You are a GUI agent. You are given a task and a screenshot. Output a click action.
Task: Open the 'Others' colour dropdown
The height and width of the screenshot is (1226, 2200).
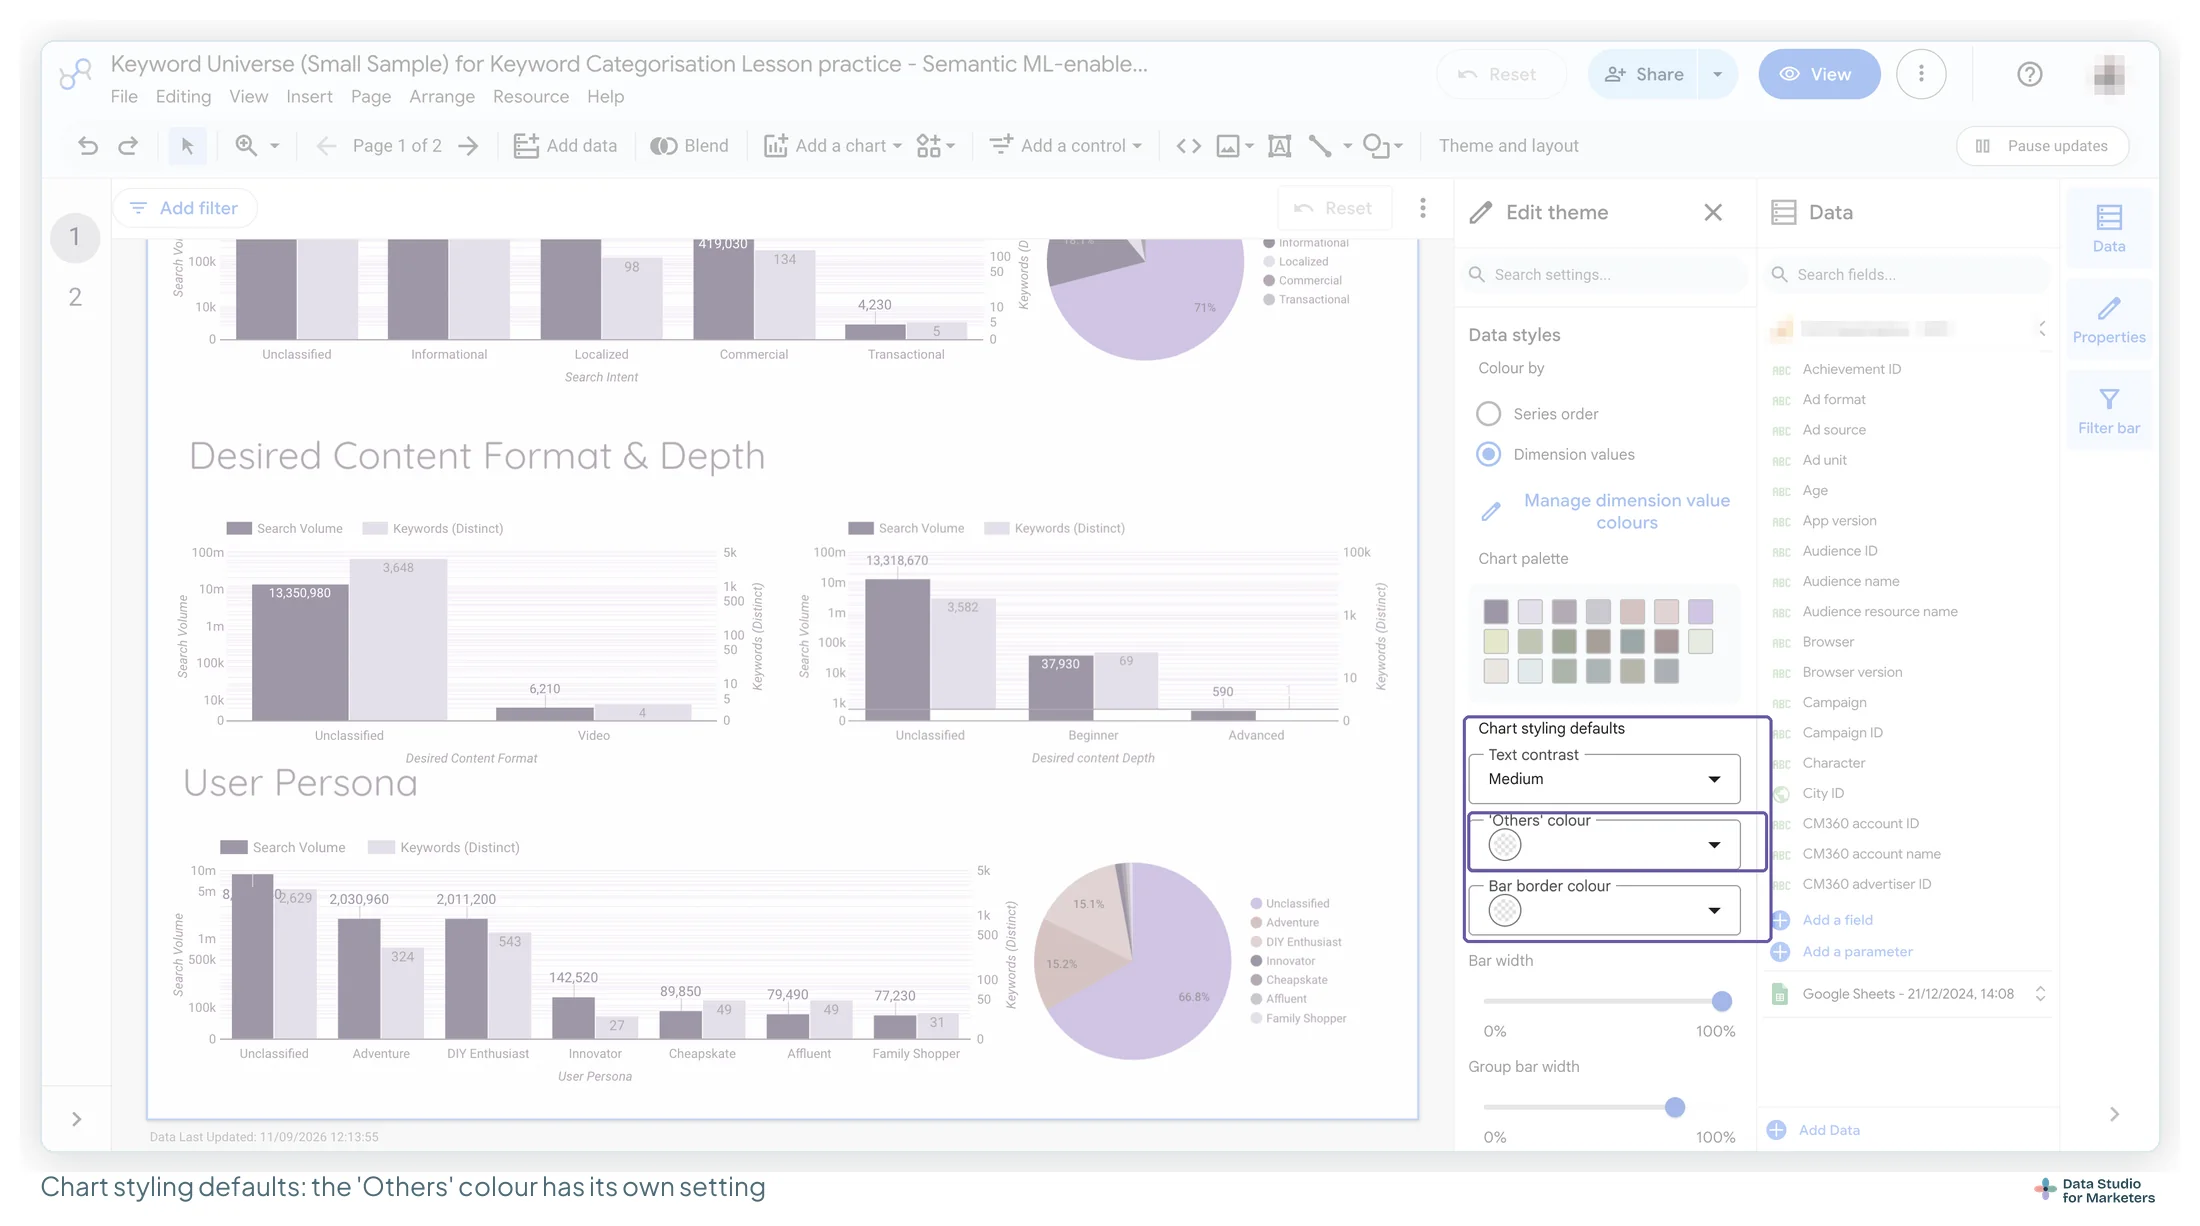coord(1604,845)
